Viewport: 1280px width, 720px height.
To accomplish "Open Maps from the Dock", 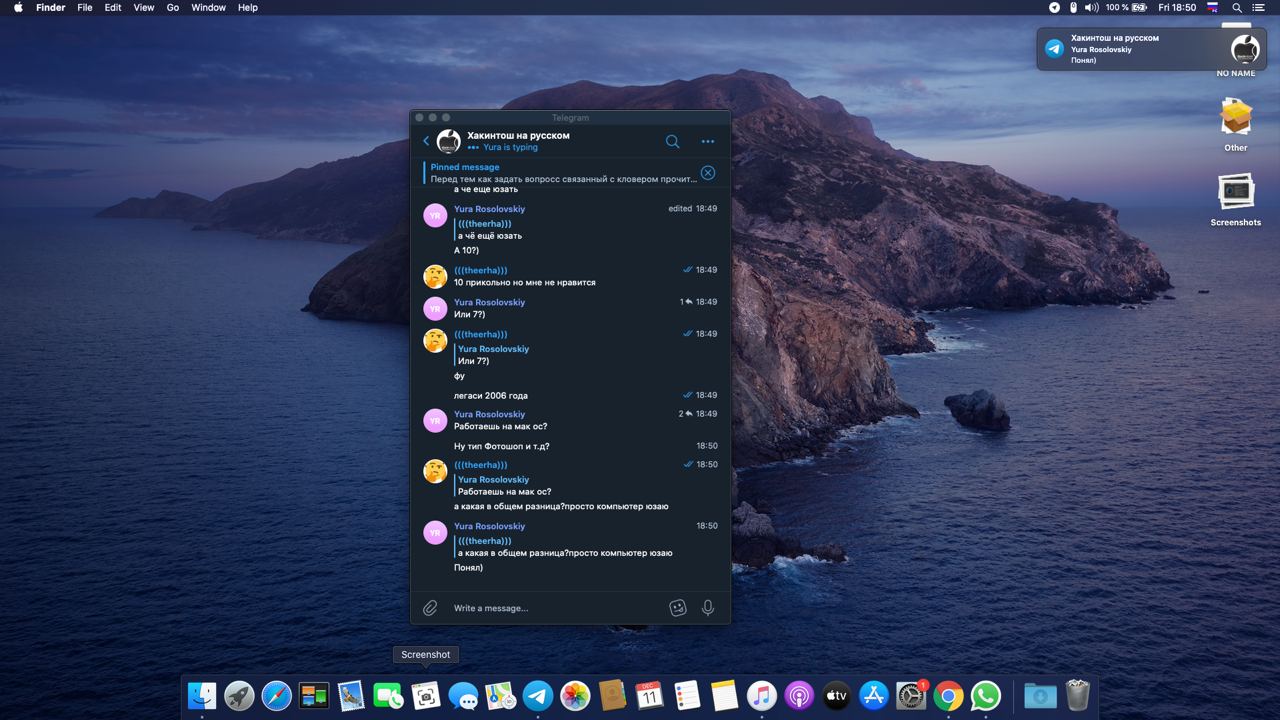I will 501,695.
